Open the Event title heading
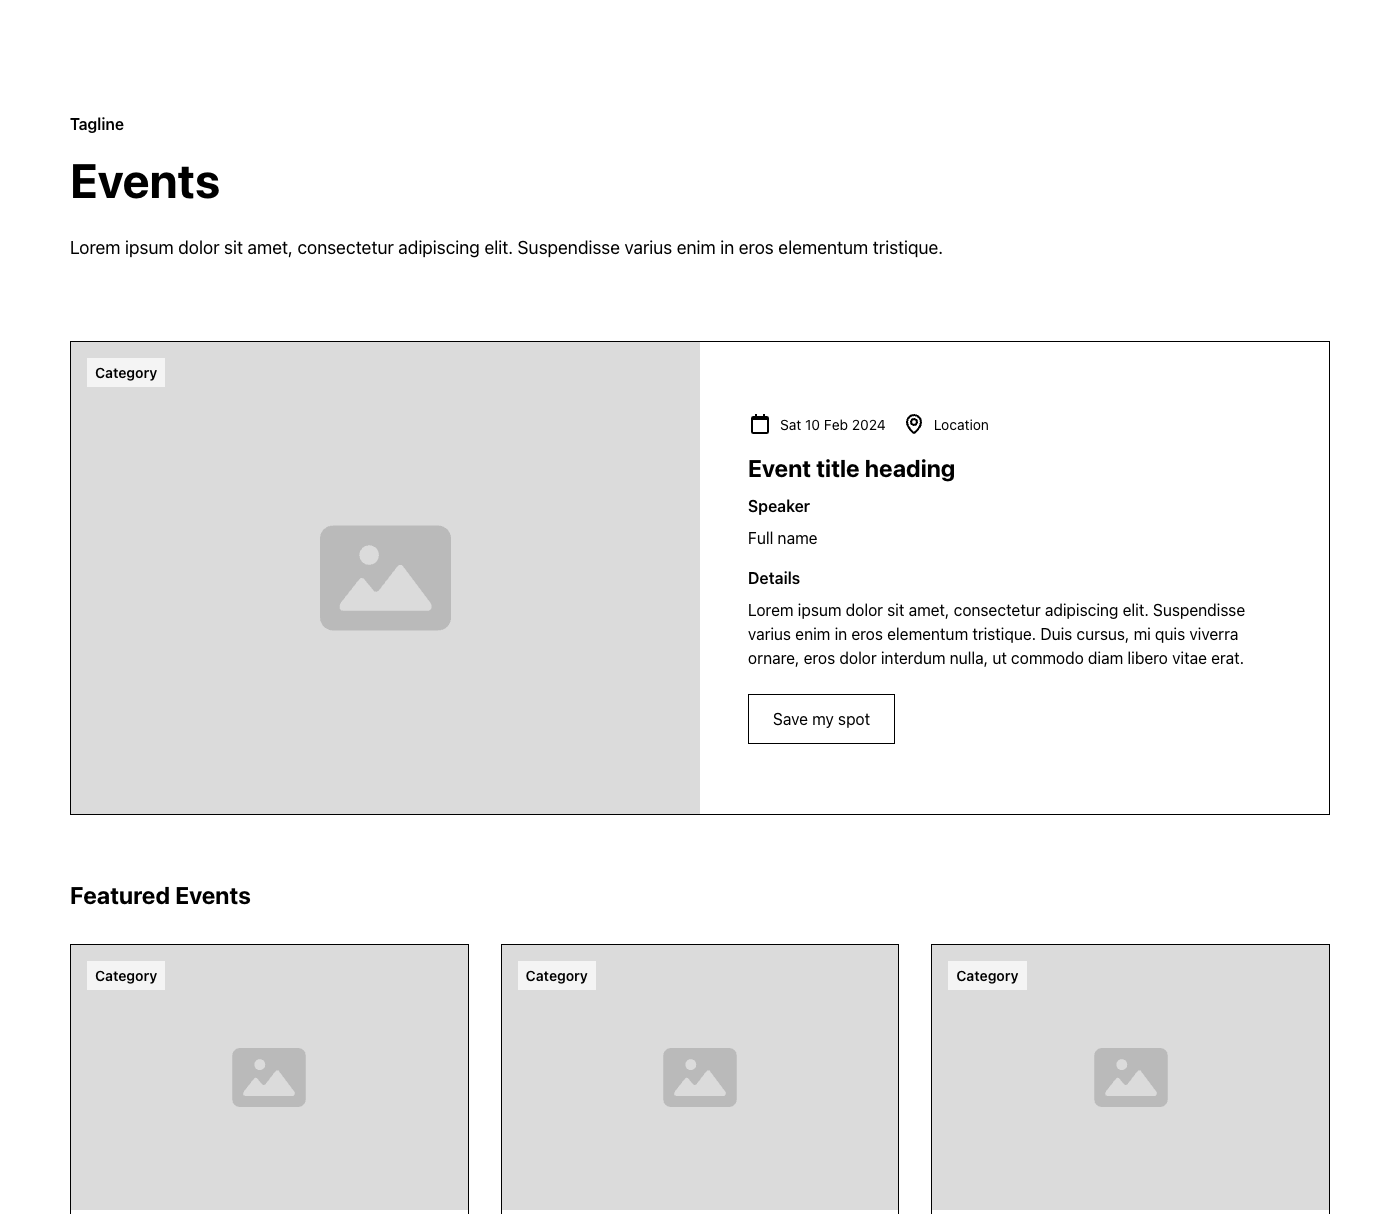Image resolution: width=1400 pixels, height=1214 pixels. pos(851,469)
